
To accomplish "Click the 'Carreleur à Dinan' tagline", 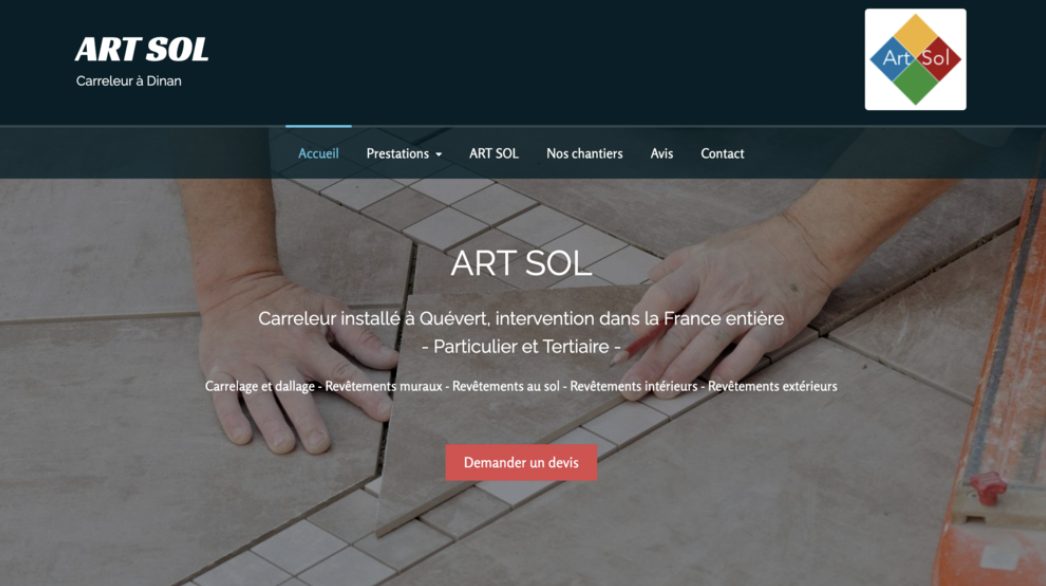I will point(129,81).
